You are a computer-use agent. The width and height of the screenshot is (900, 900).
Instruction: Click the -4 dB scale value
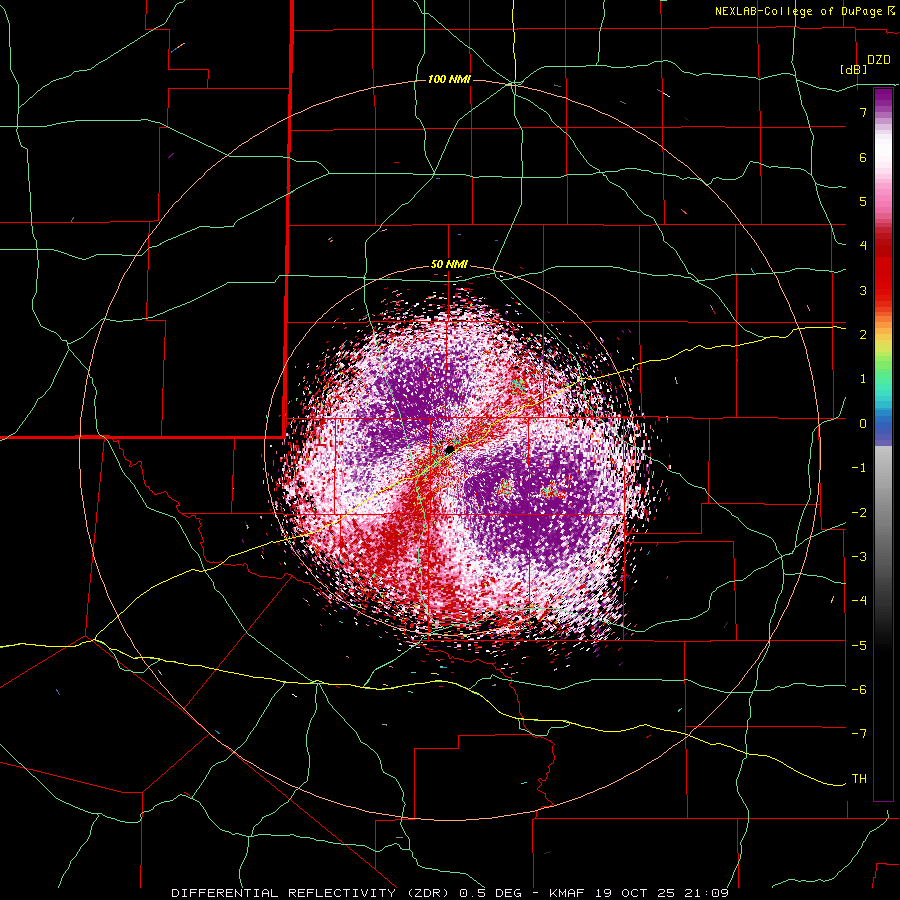[x=859, y=601]
